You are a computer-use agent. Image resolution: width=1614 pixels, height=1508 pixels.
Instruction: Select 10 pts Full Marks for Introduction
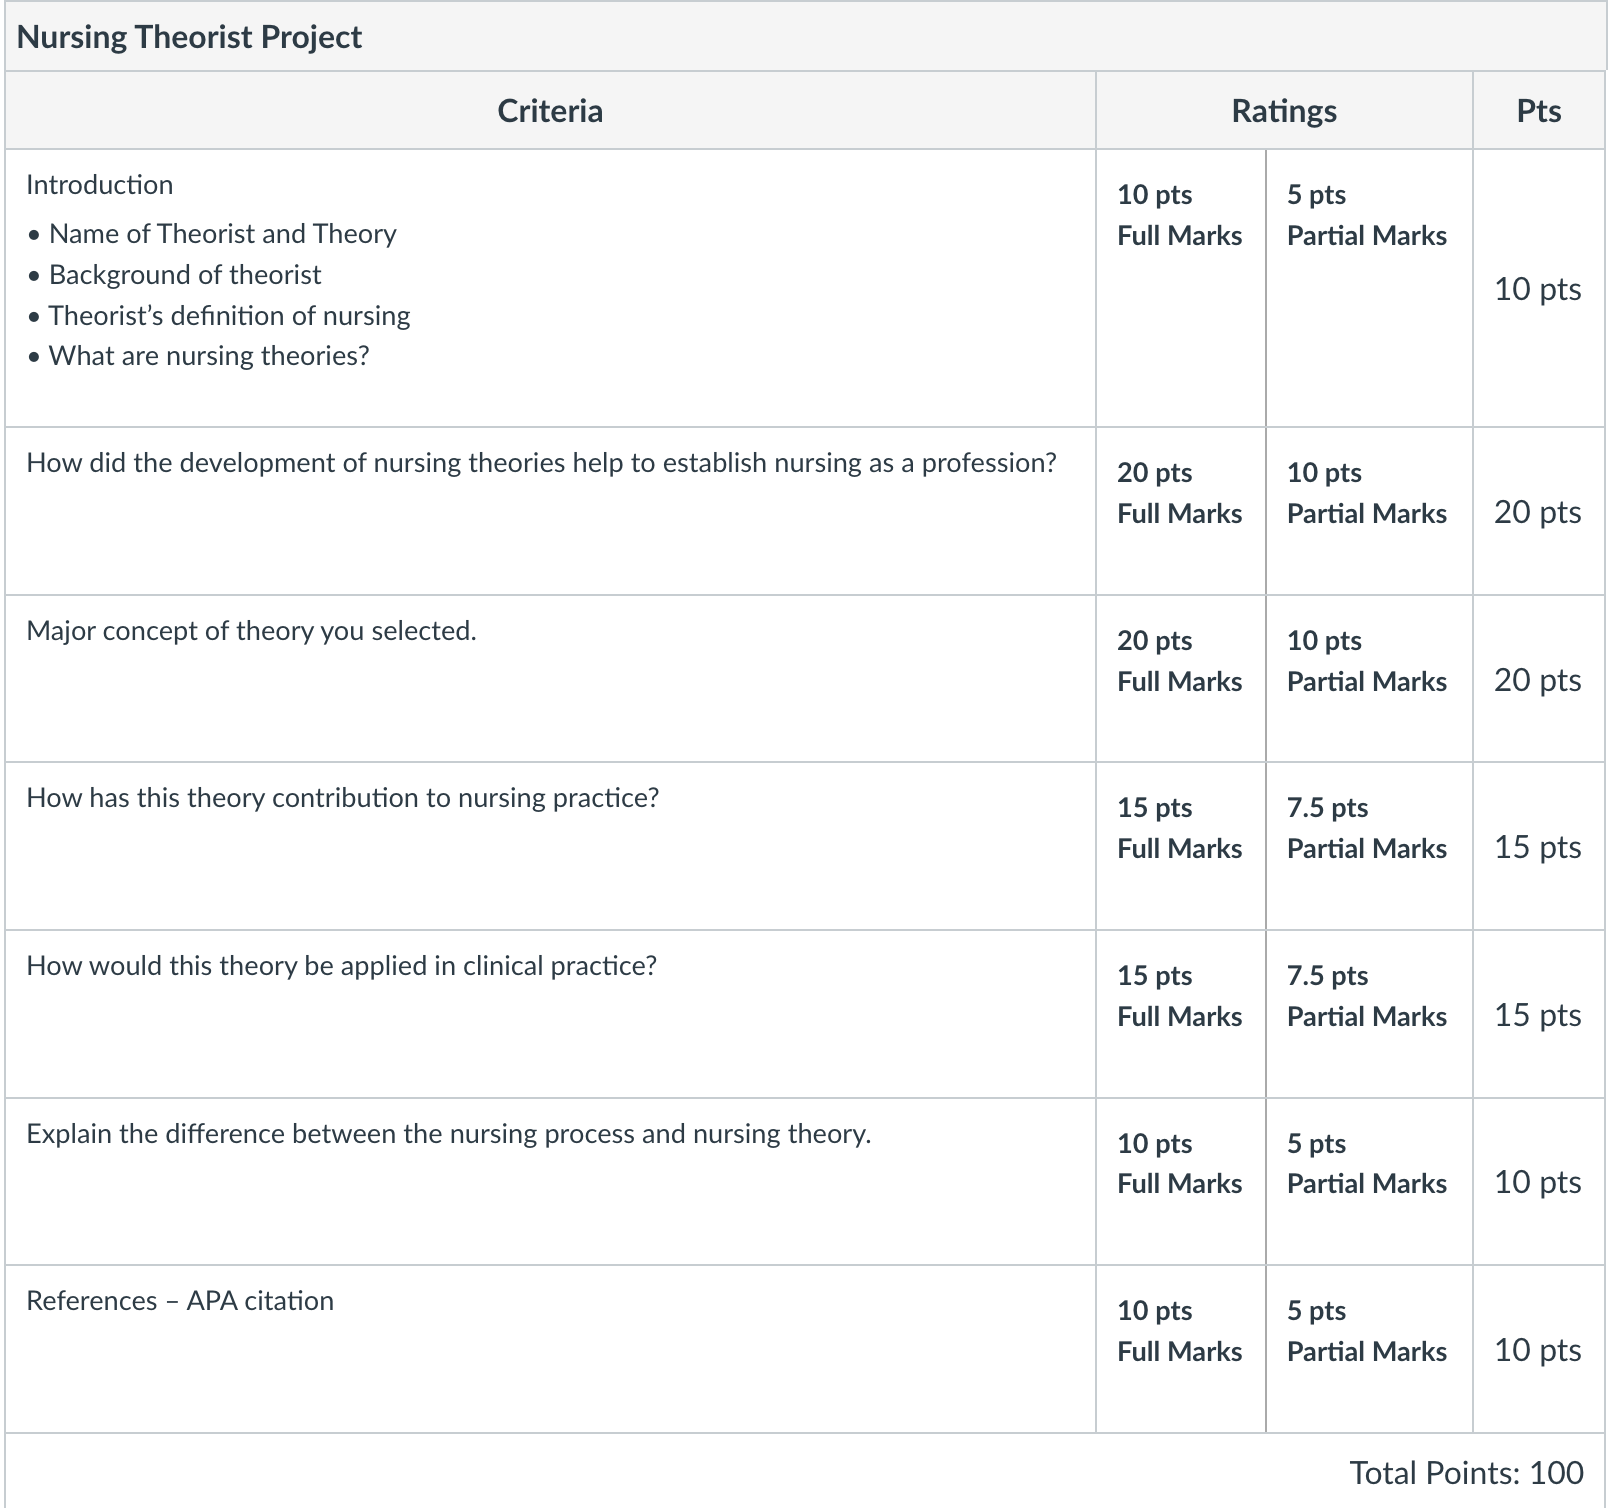coord(1180,288)
